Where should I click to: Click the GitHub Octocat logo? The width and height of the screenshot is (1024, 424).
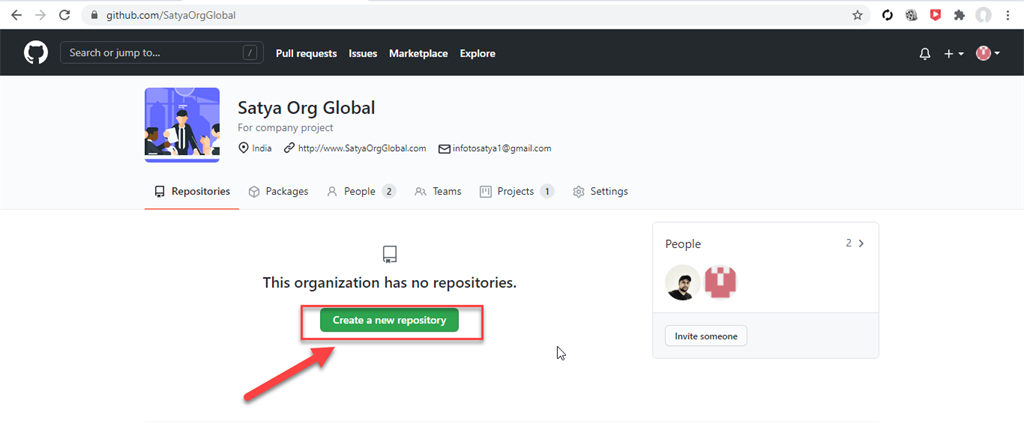[36, 53]
